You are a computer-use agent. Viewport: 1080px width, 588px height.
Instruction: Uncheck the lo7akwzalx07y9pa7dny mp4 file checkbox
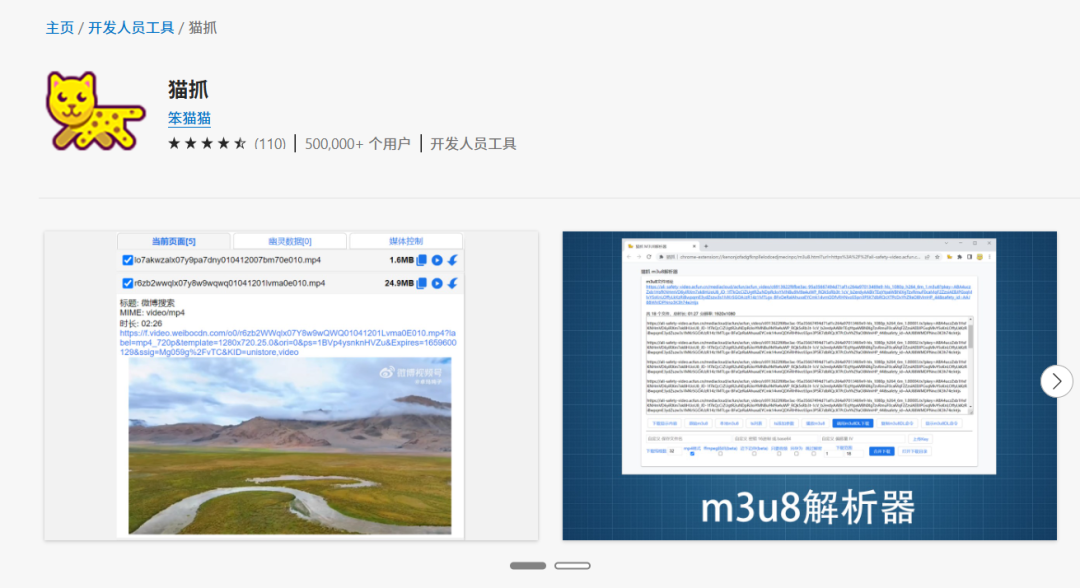coord(127,260)
